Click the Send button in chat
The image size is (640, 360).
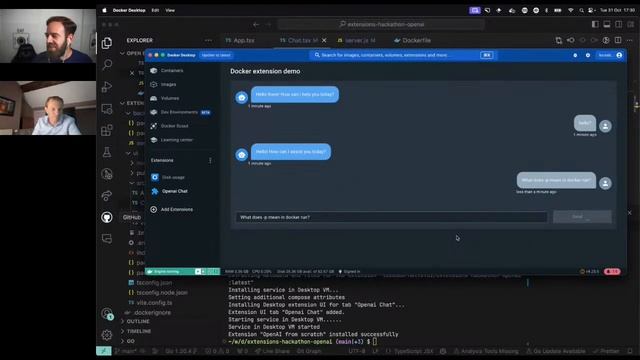pyautogui.click(x=582, y=217)
